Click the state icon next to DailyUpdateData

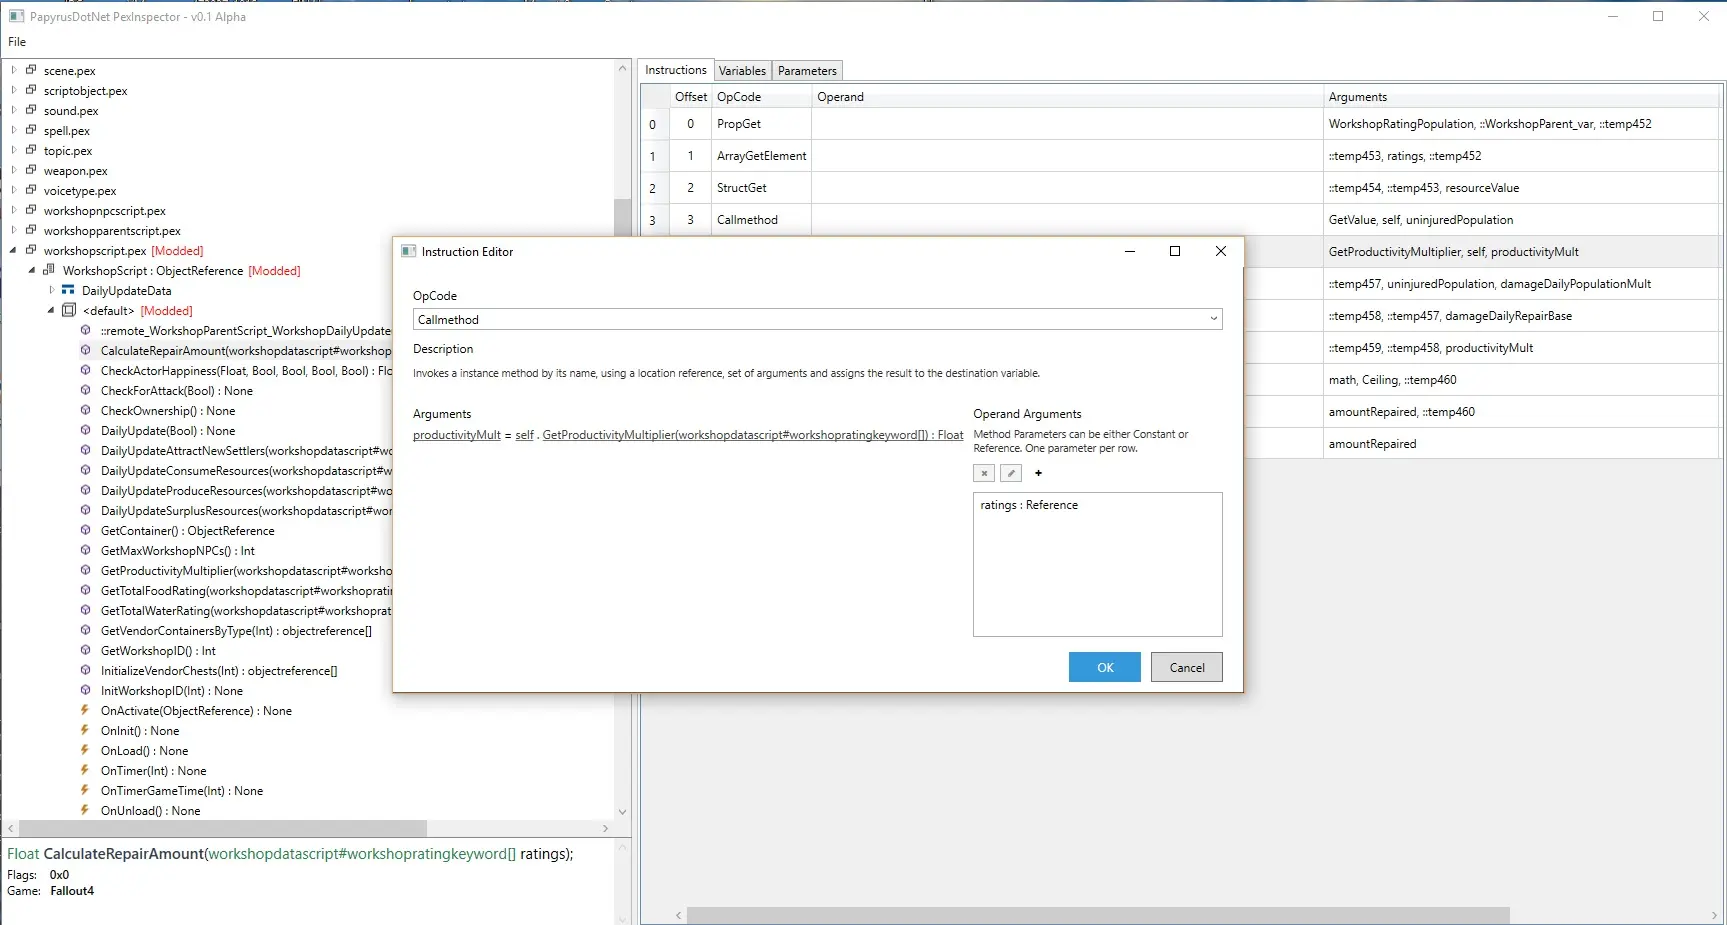[67, 290]
